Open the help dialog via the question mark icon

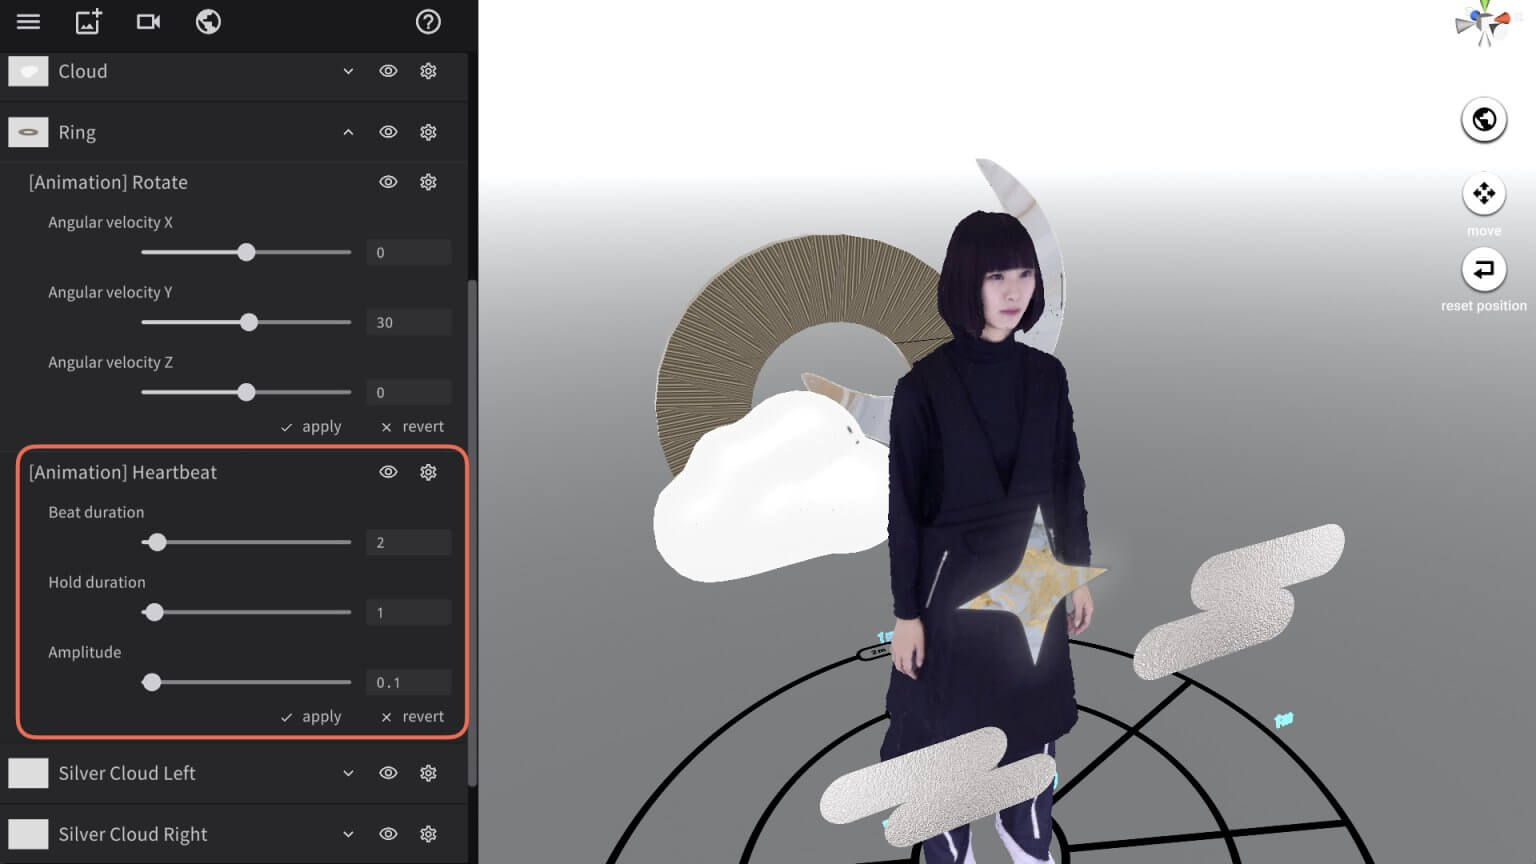tap(428, 22)
